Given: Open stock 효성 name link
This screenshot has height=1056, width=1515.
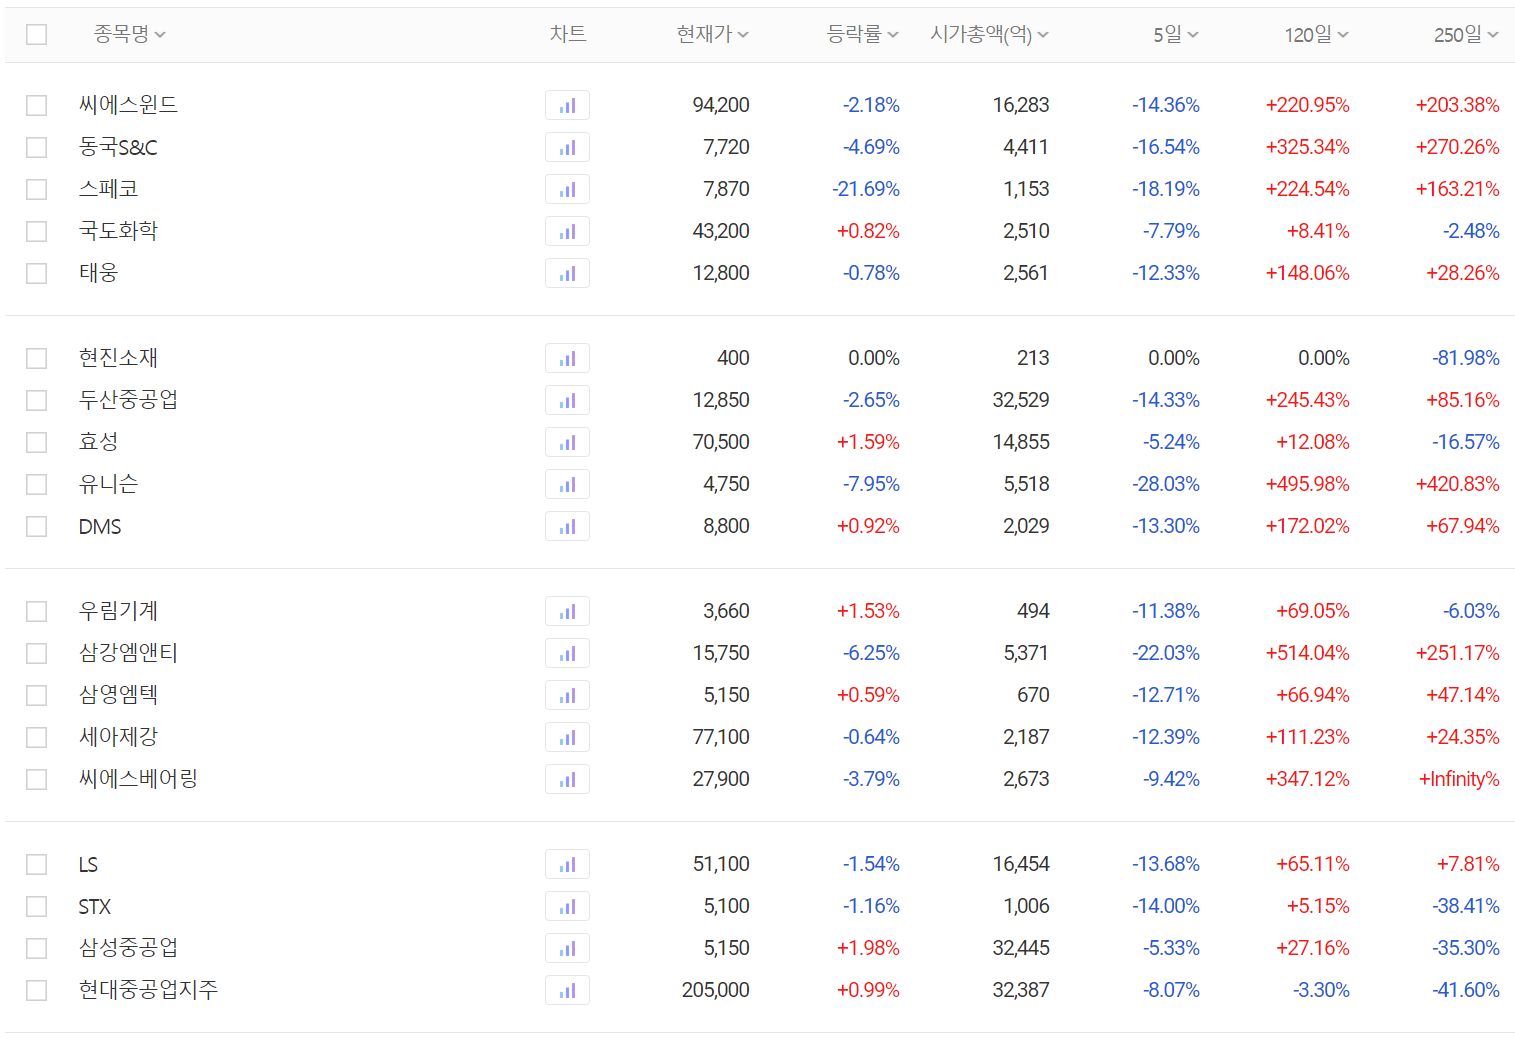Looking at the screenshot, I should [98, 441].
